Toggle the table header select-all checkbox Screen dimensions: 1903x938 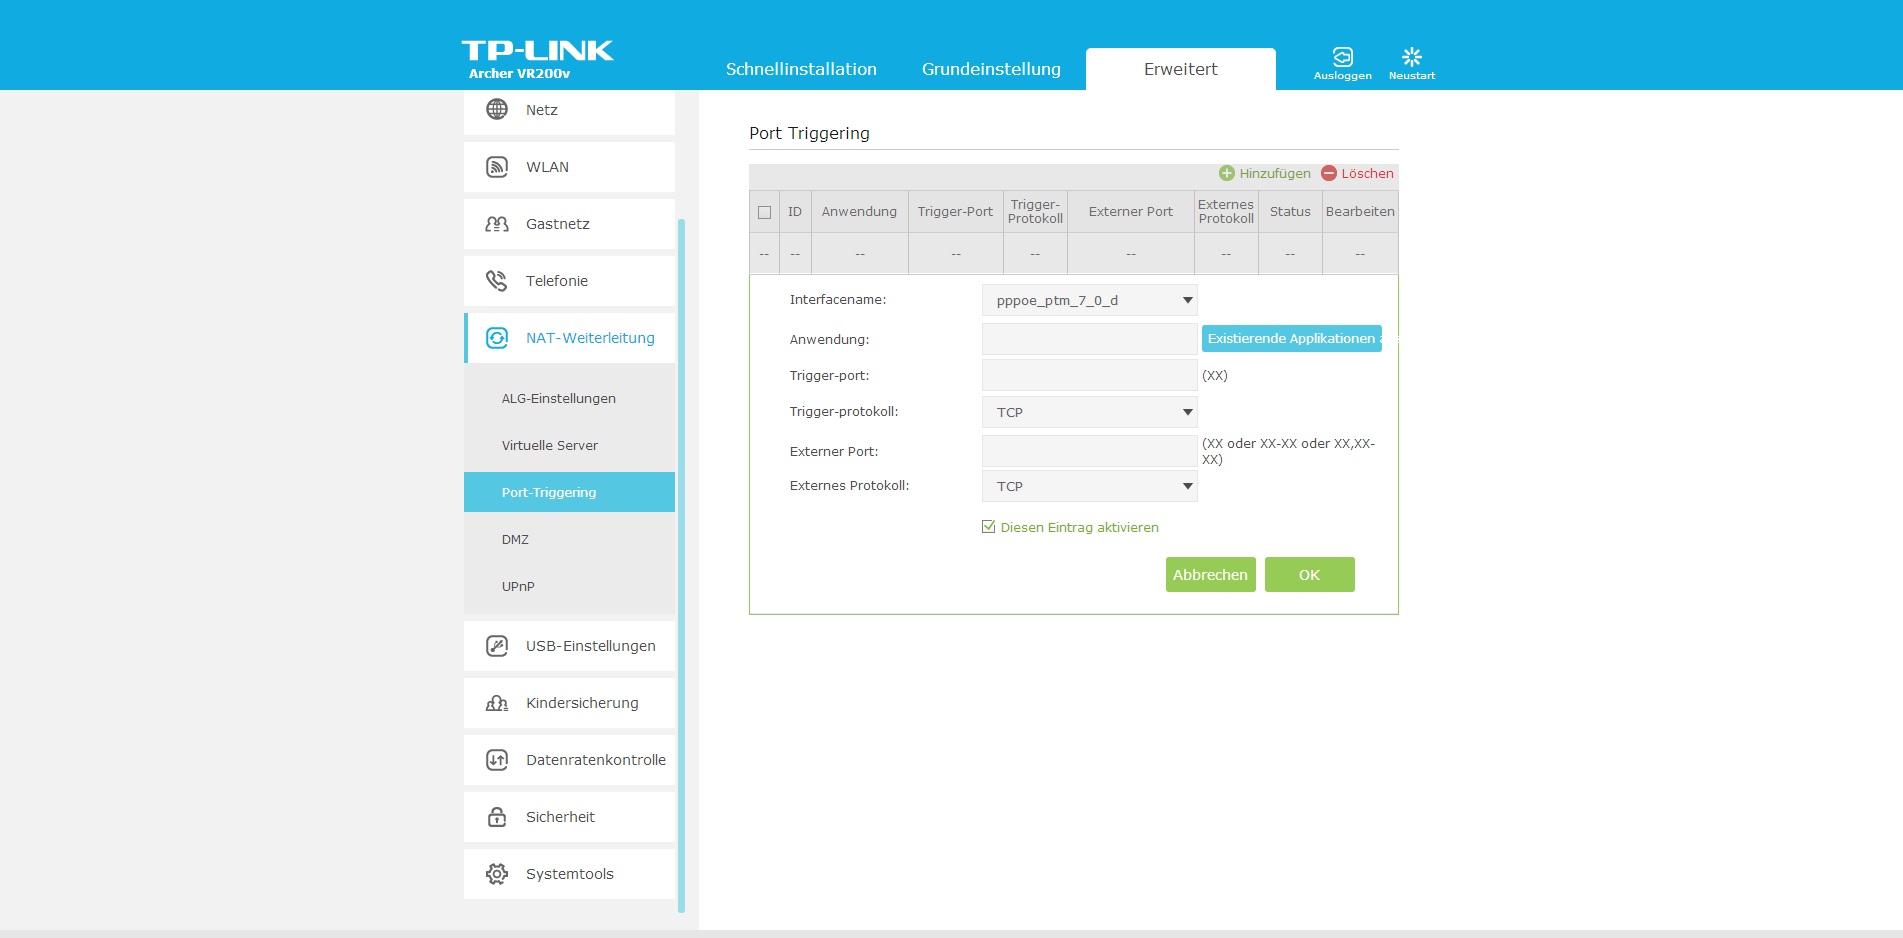tap(765, 212)
